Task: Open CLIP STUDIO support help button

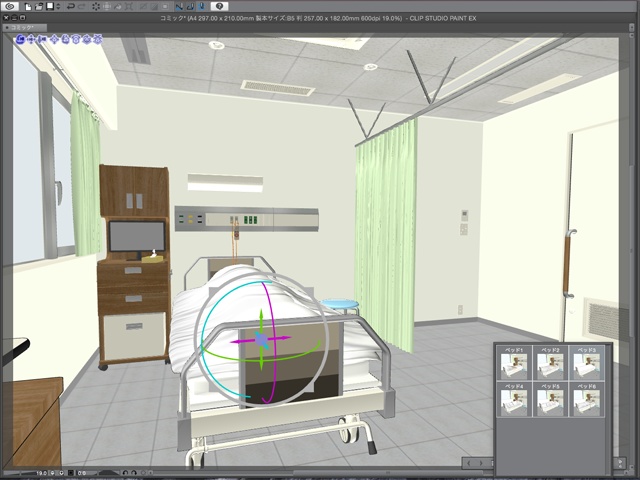Action: [219, 6]
